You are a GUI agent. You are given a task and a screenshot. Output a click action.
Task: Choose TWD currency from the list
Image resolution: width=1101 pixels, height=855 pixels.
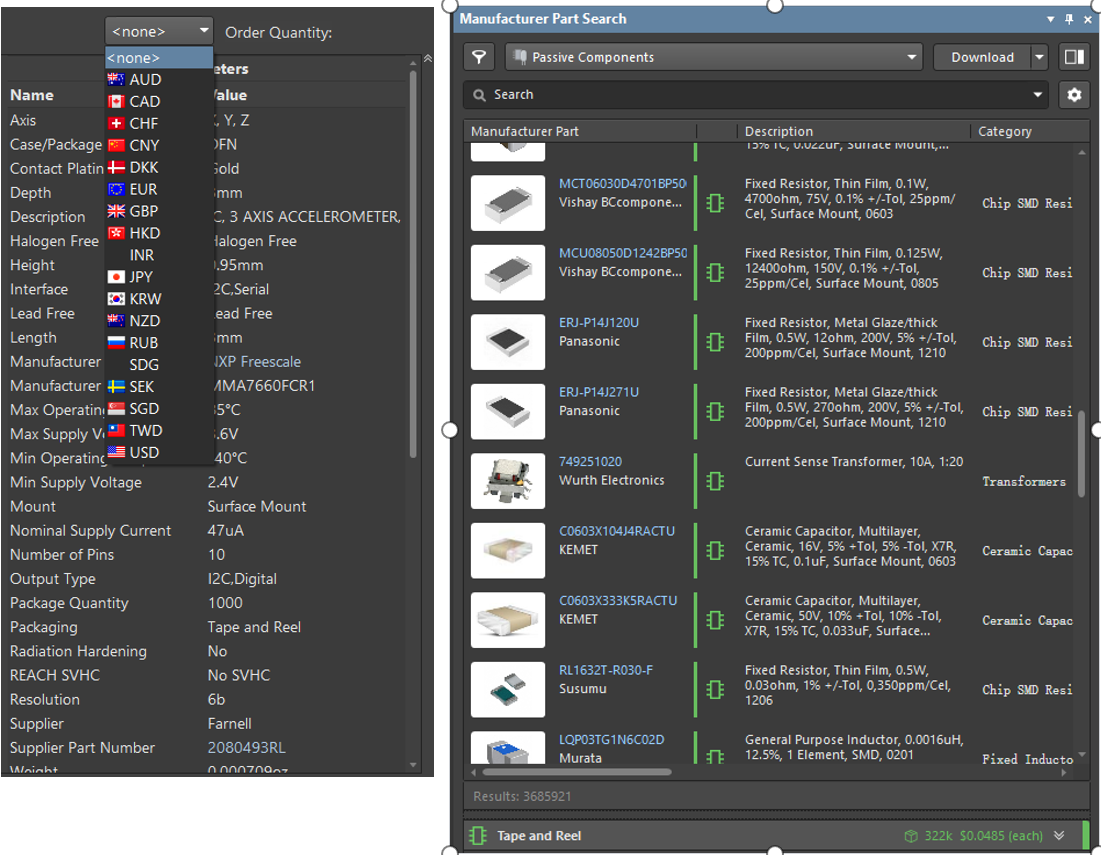click(159, 430)
